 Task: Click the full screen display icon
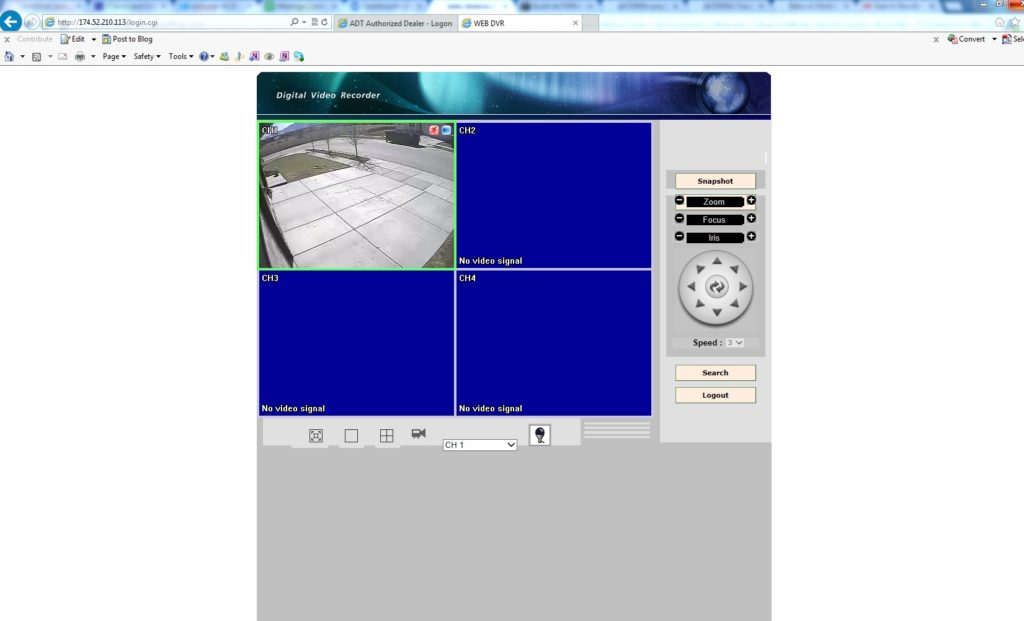(x=315, y=434)
